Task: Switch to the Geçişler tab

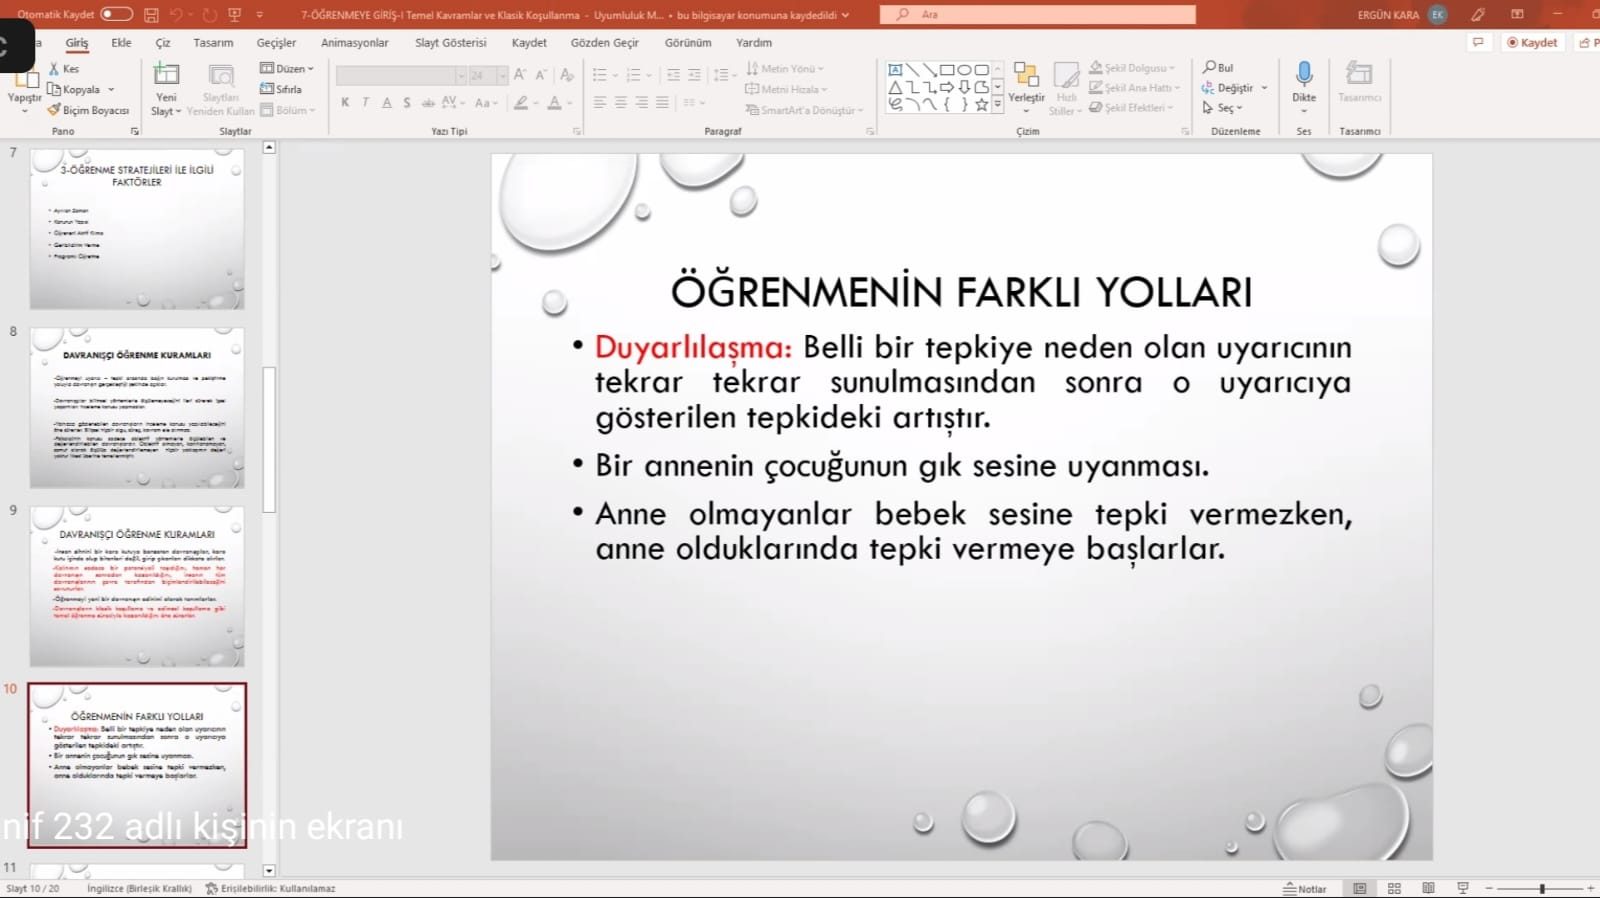Action: (276, 43)
